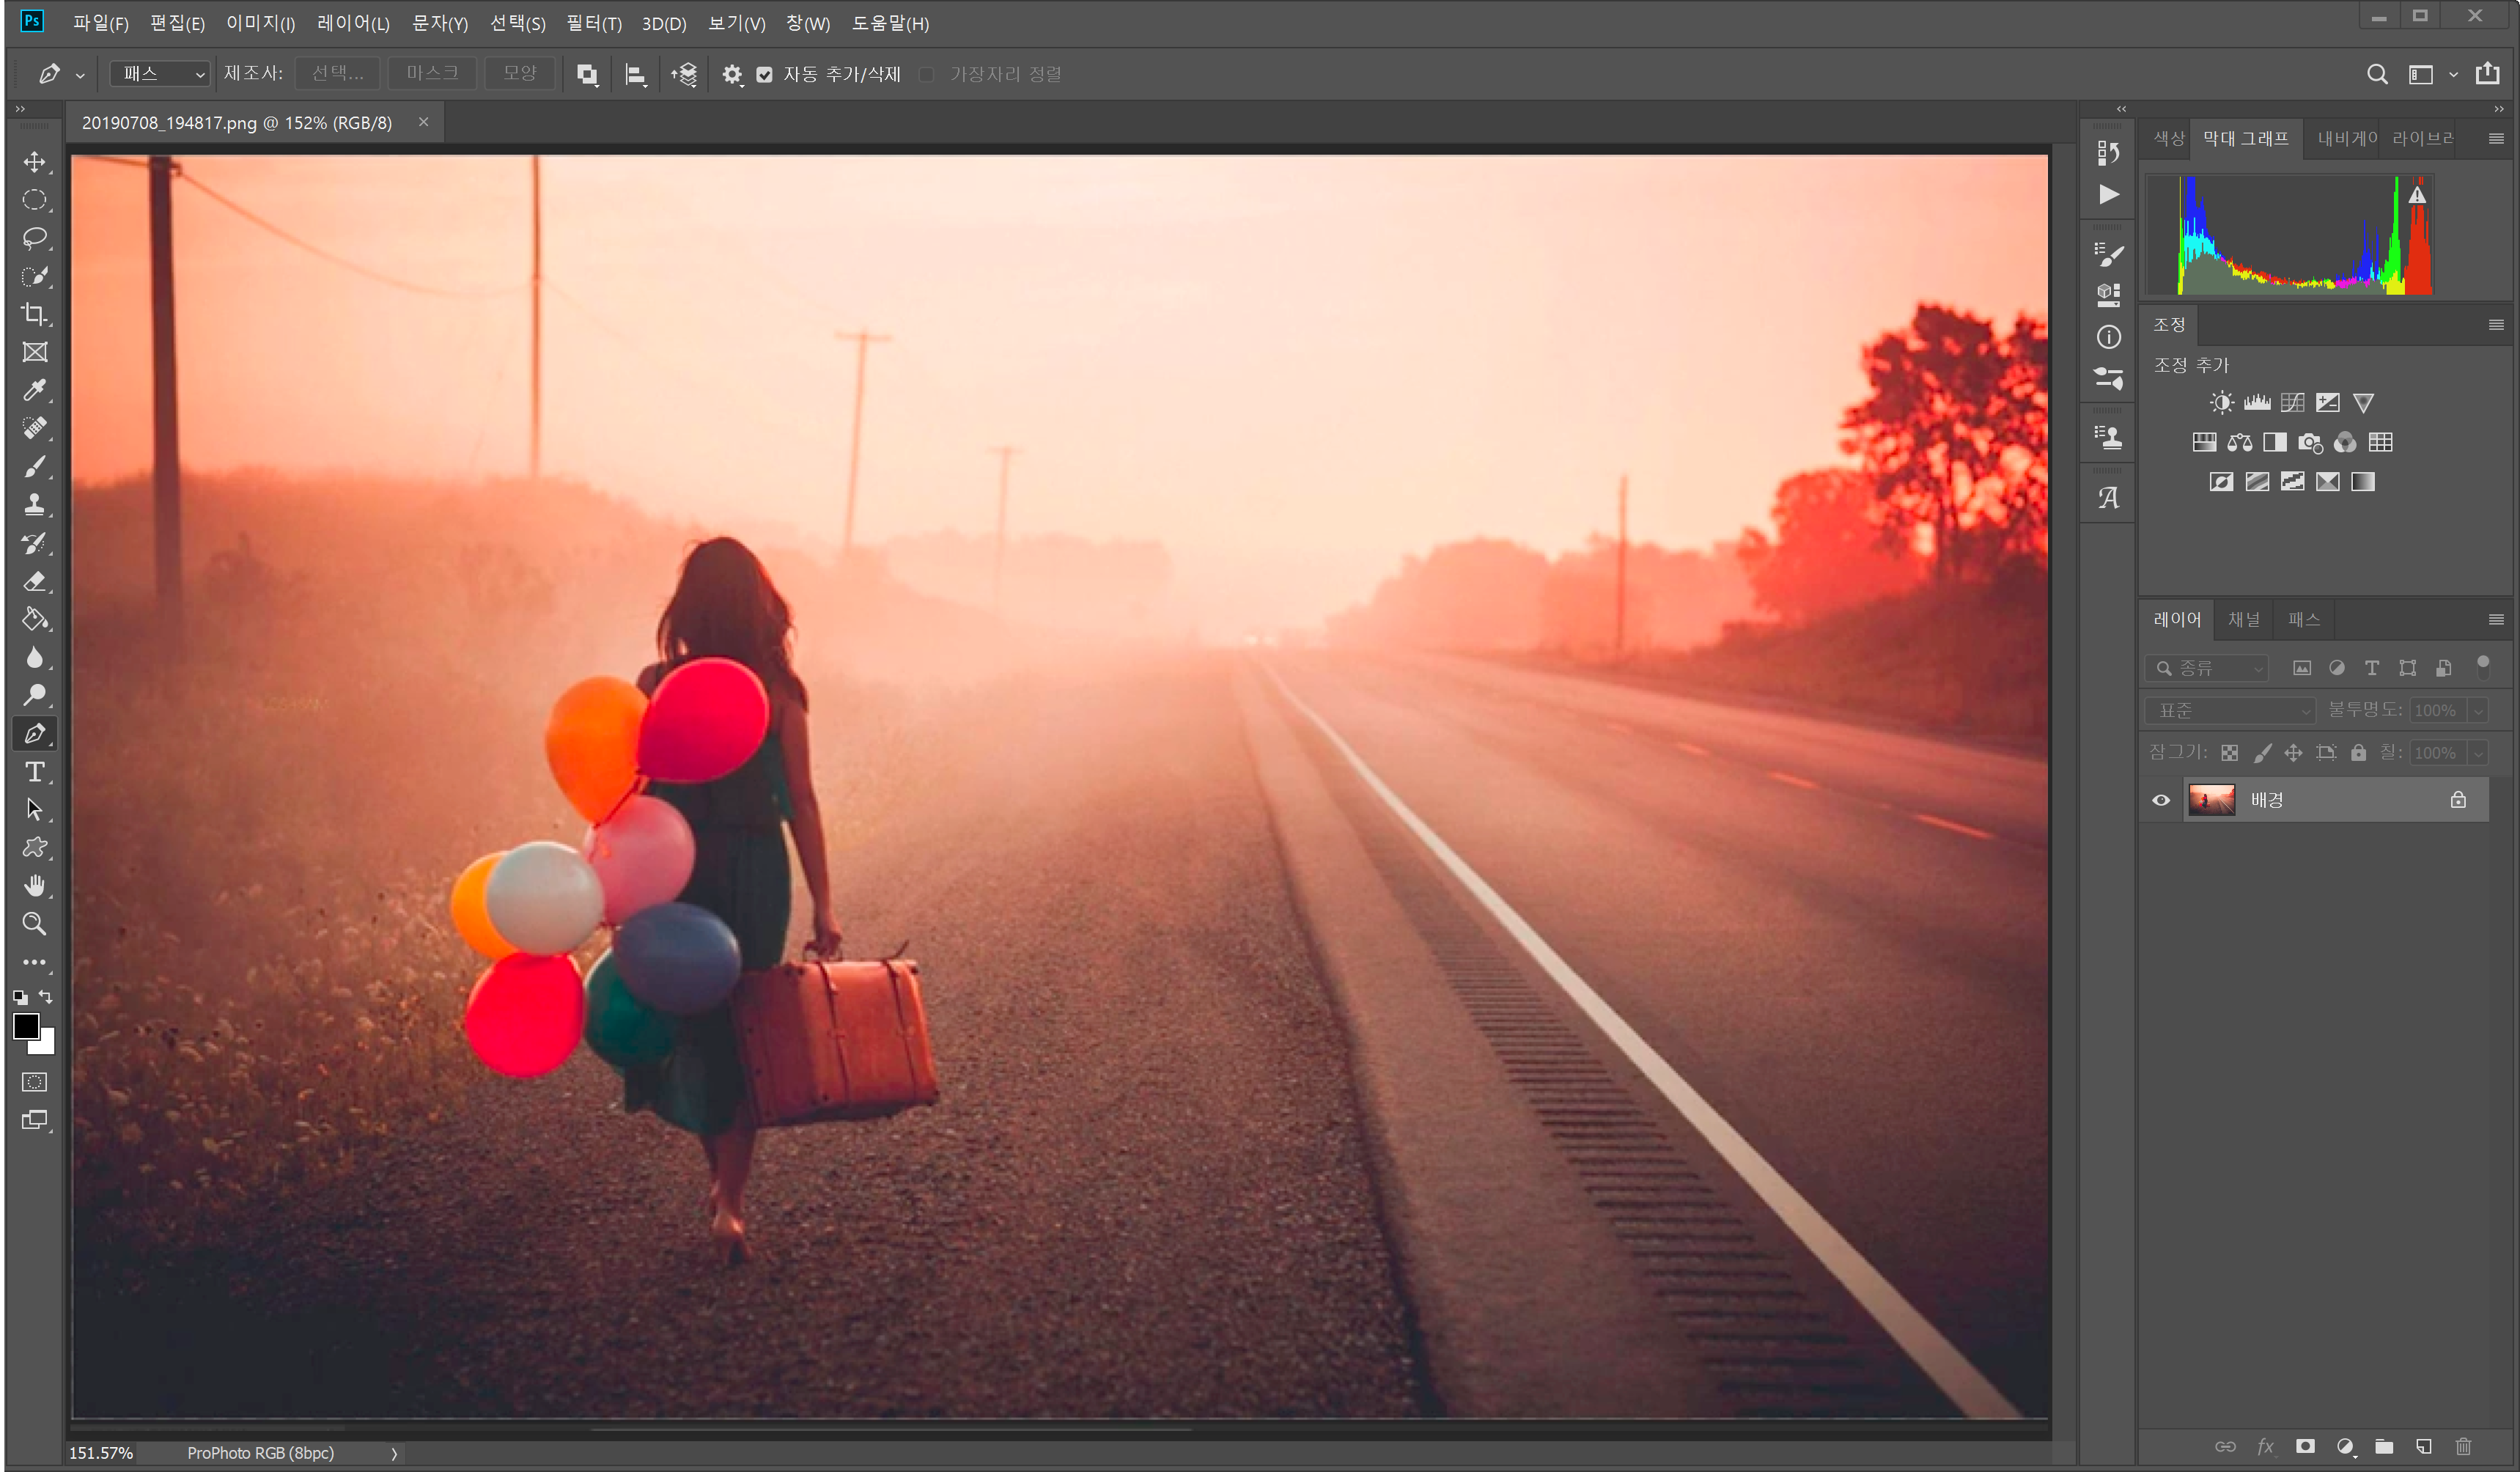This screenshot has width=2520, height=1472.
Task: Select the Horizontal Type tool
Action: click(x=35, y=772)
